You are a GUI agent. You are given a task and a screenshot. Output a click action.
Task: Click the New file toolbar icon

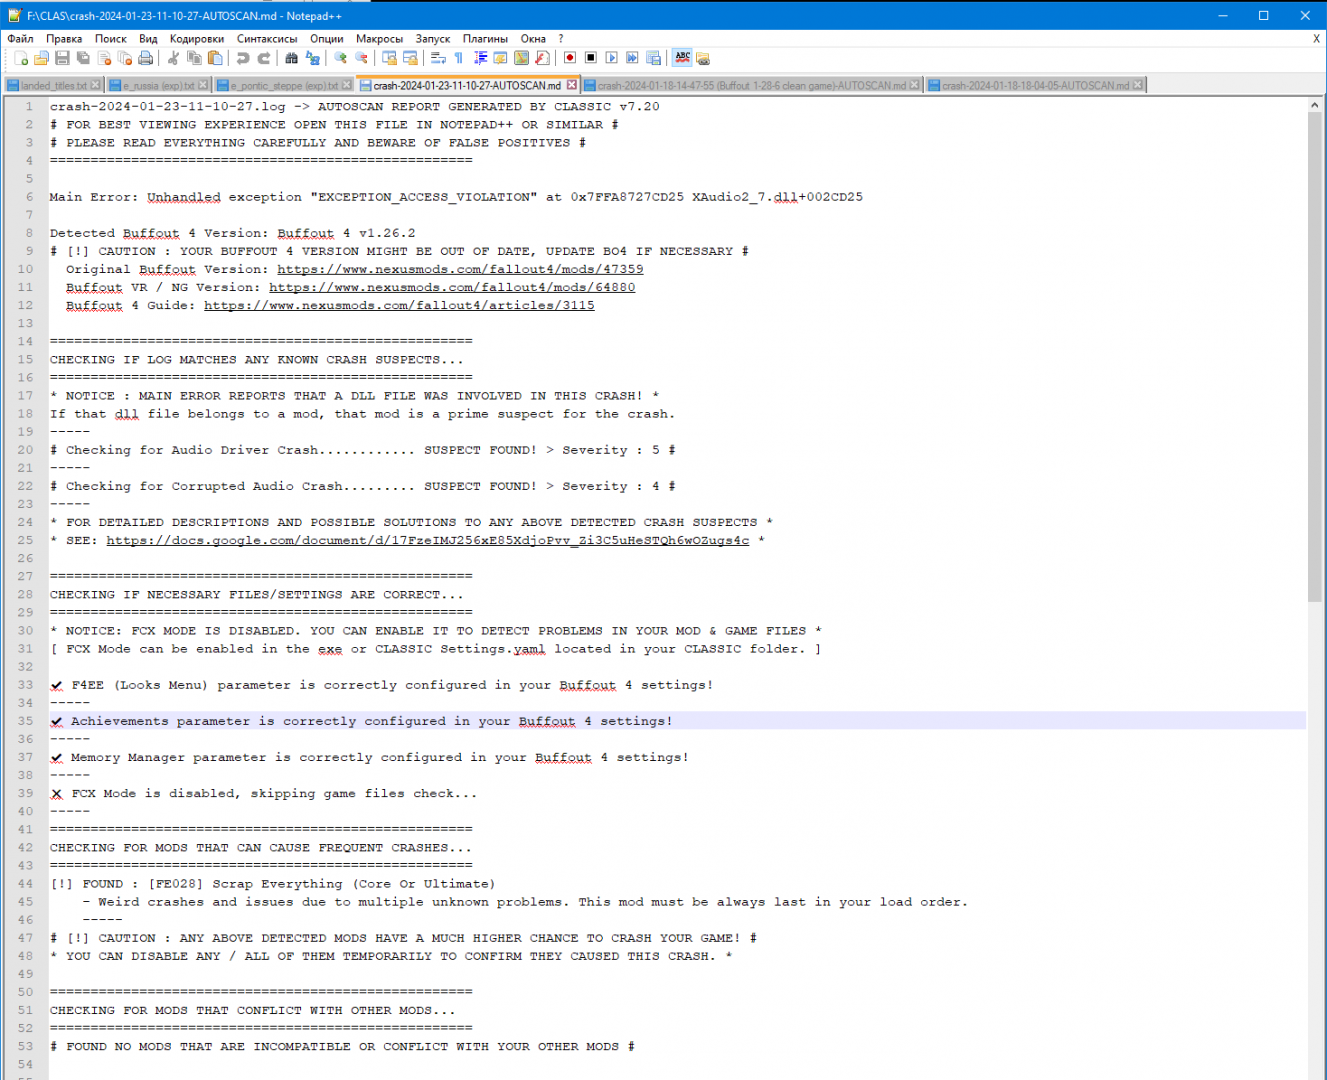(x=21, y=59)
